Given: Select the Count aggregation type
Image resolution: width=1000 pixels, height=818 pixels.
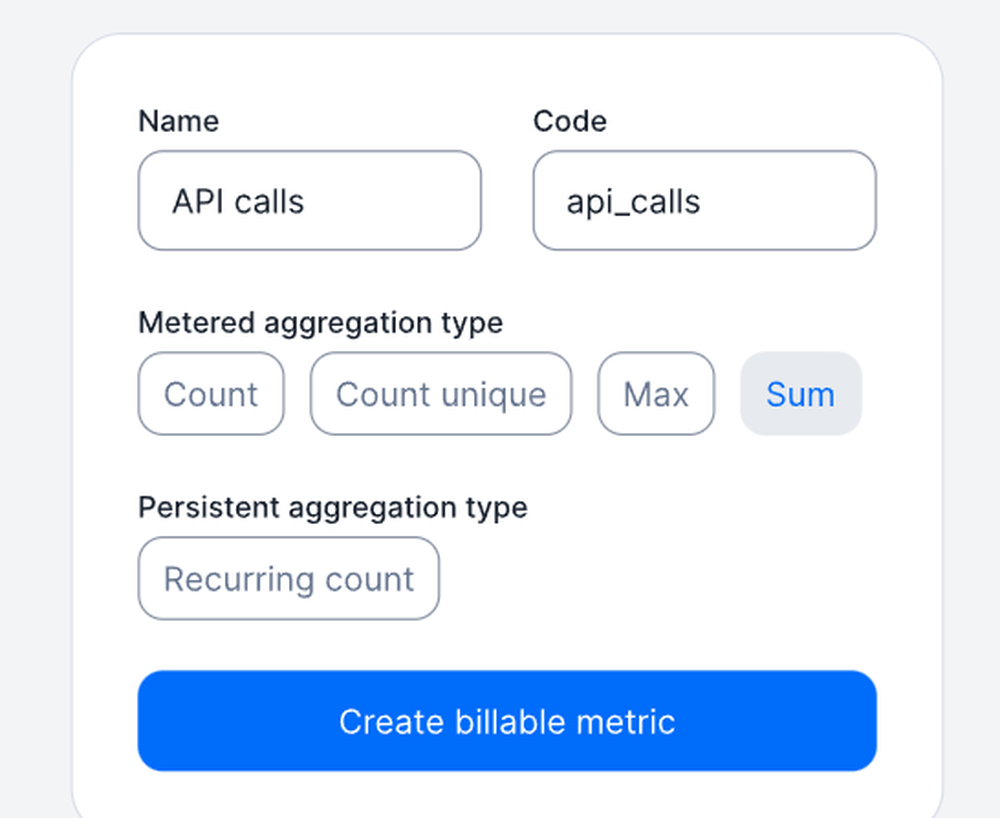Looking at the screenshot, I should (x=211, y=394).
